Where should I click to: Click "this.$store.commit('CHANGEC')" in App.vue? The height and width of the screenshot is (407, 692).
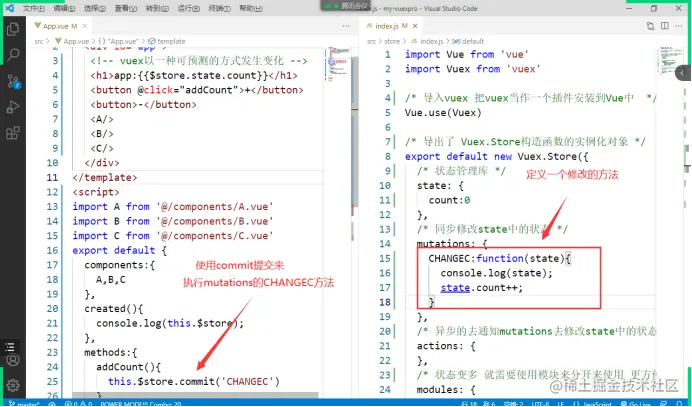click(x=194, y=381)
